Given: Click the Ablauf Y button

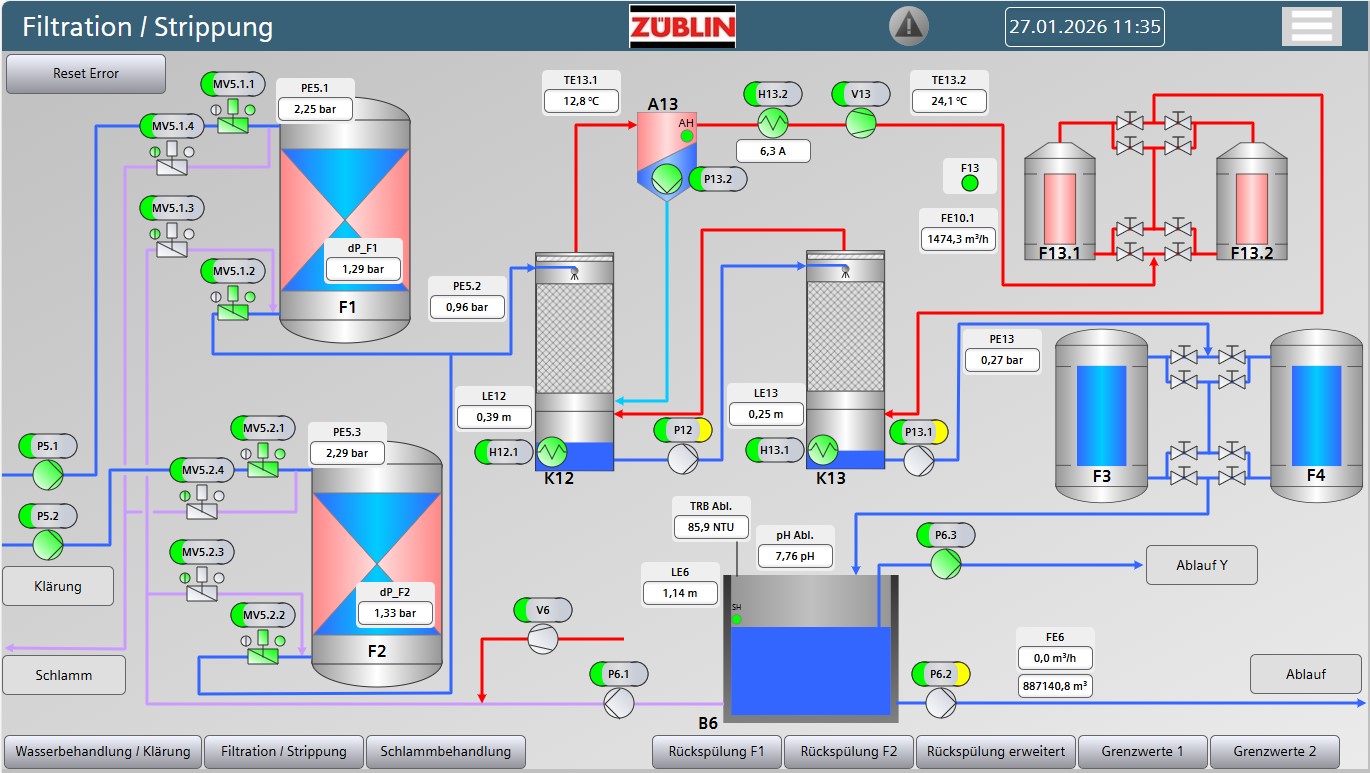Looking at the screenshot, I should (1201, 565).
